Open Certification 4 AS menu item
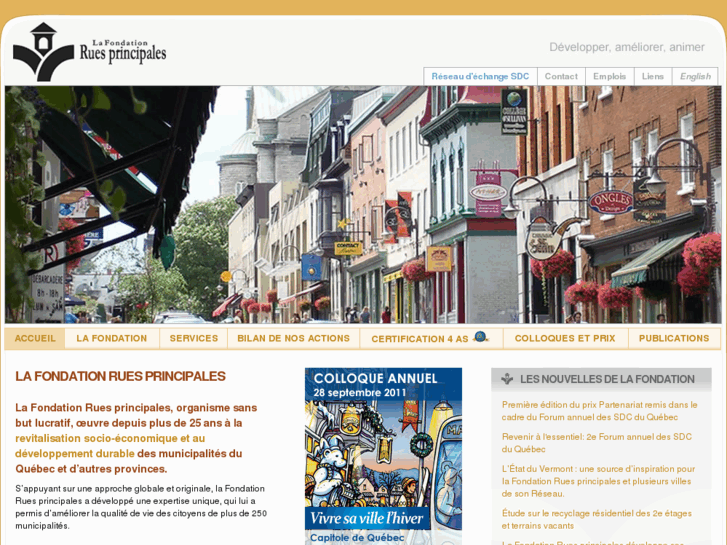The height and width of the screenshot is (545, 727). (x=431, y=339)
